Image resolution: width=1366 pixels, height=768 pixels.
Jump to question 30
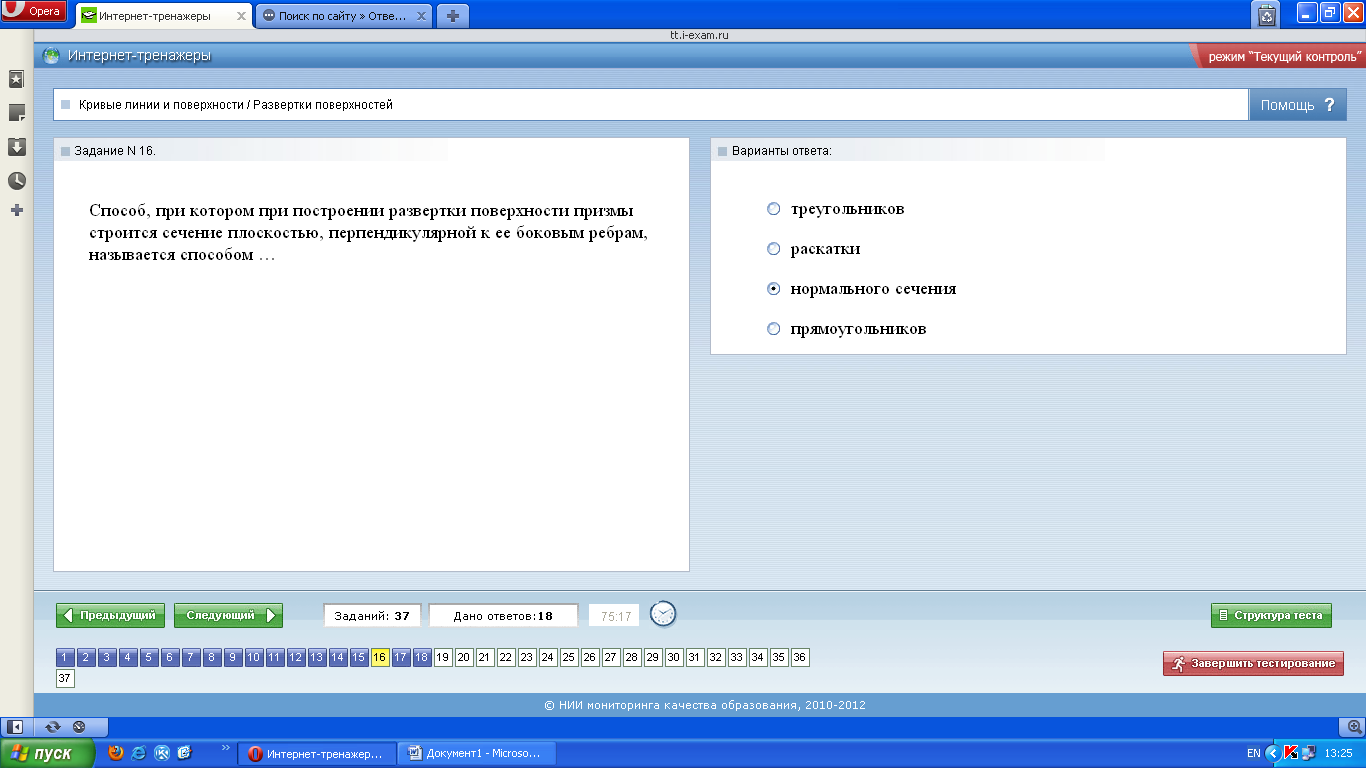tap(674, 657)
